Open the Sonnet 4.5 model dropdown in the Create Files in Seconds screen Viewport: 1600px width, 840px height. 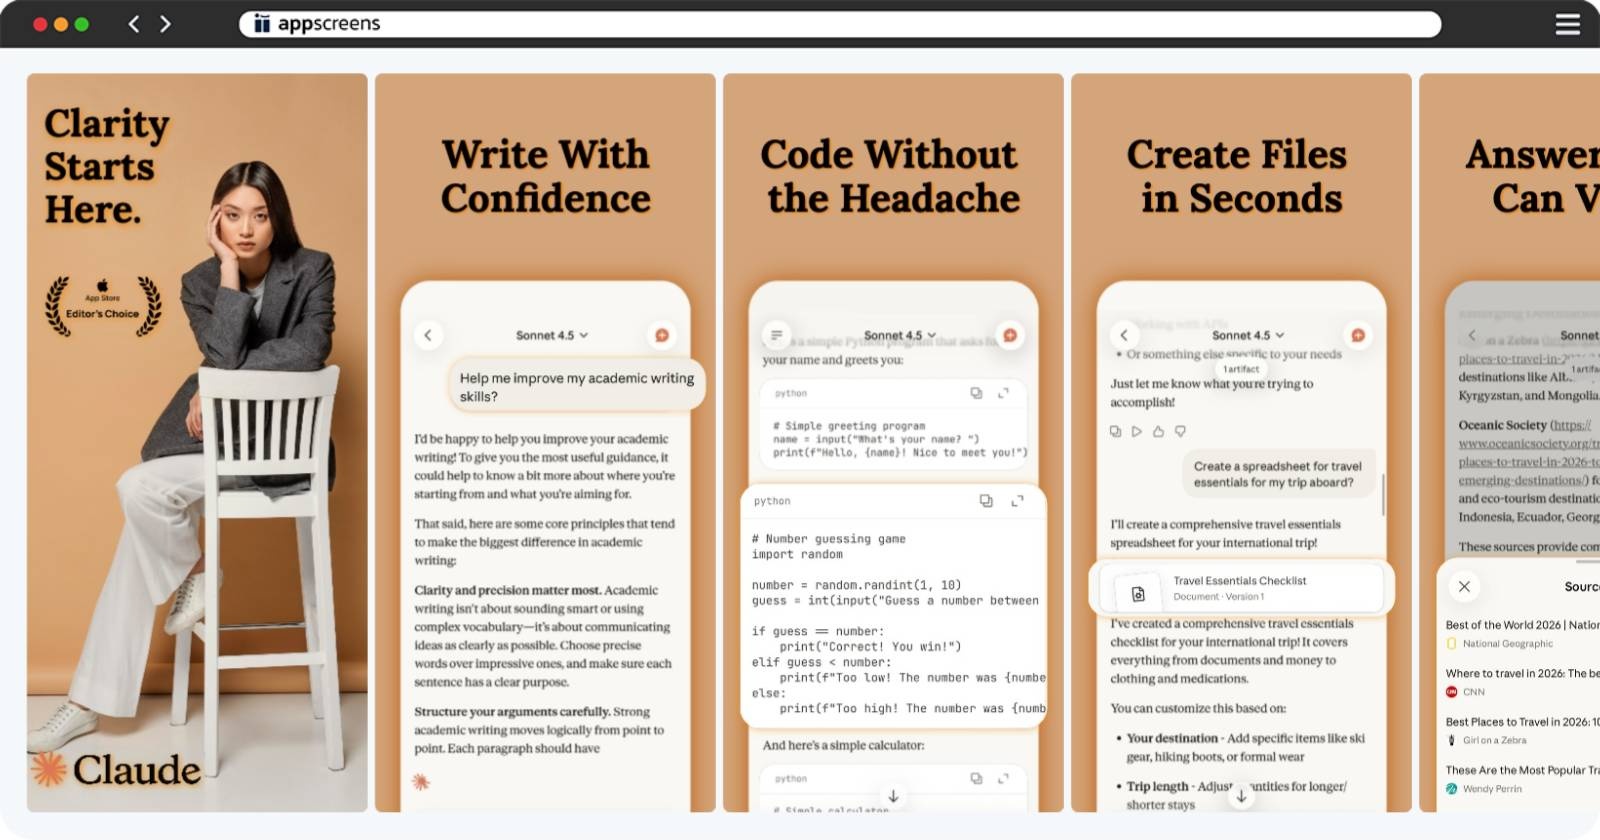(x=1248, y=335)
